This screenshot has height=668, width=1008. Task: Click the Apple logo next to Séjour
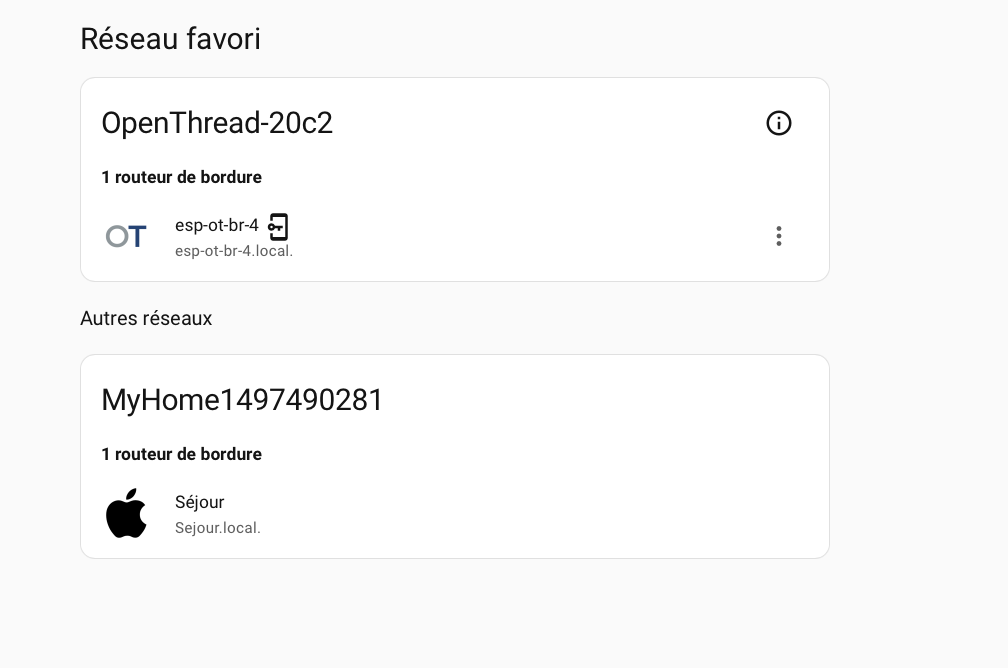pos(126,513)
